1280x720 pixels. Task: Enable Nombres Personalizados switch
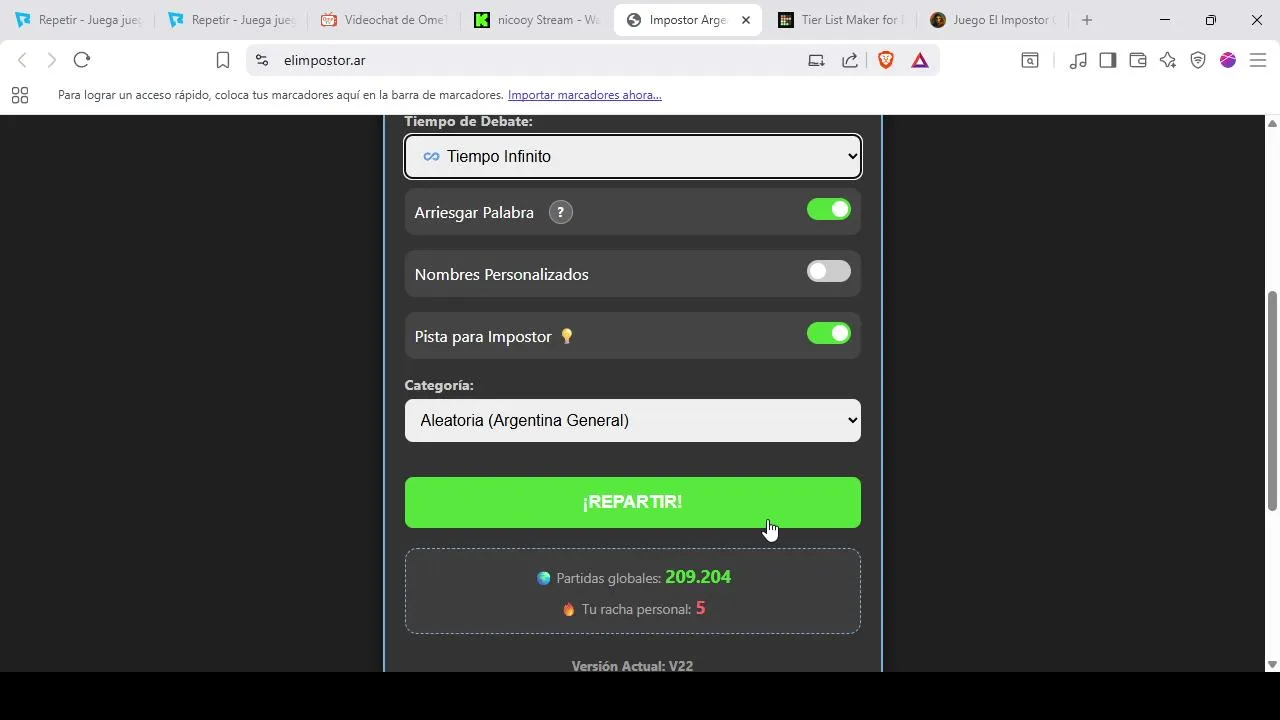click(x=829, y=271)
